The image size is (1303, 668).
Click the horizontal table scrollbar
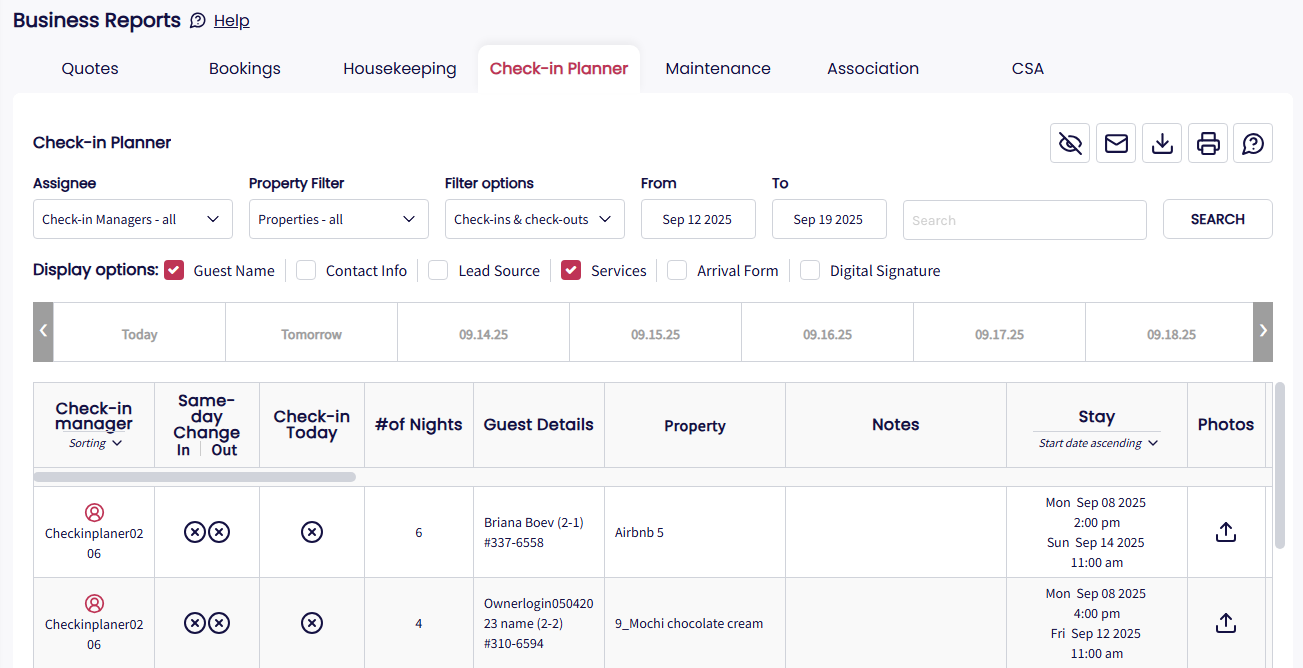[195, 477]
